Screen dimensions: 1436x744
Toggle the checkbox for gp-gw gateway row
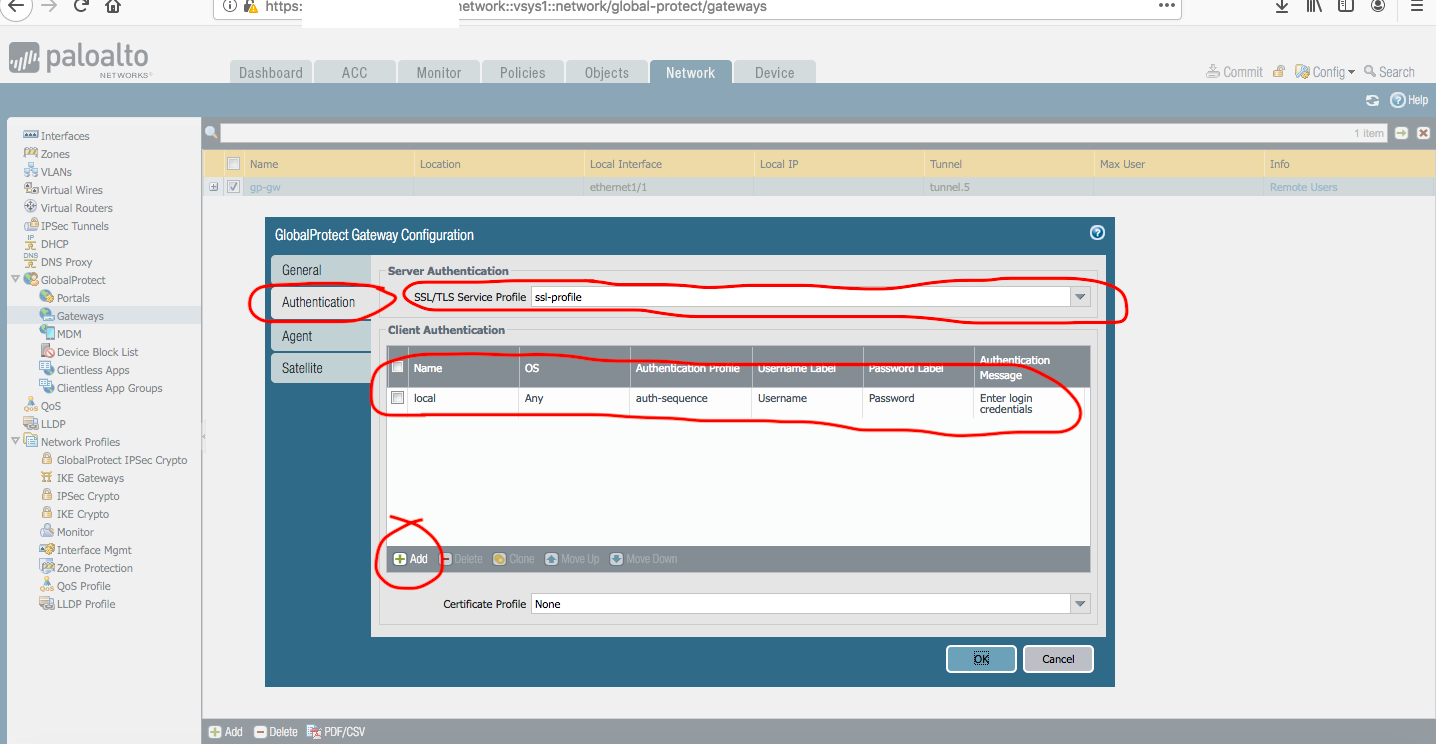coord(234,187)
